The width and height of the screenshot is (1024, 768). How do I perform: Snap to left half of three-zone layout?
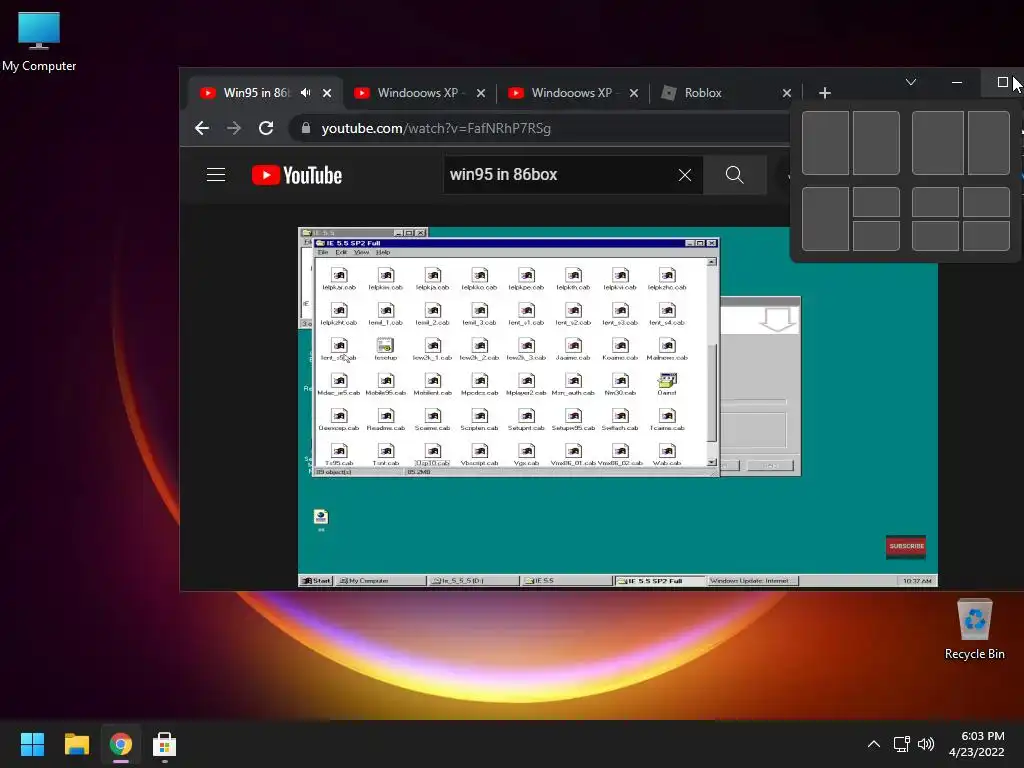click(x=825, y=219)
